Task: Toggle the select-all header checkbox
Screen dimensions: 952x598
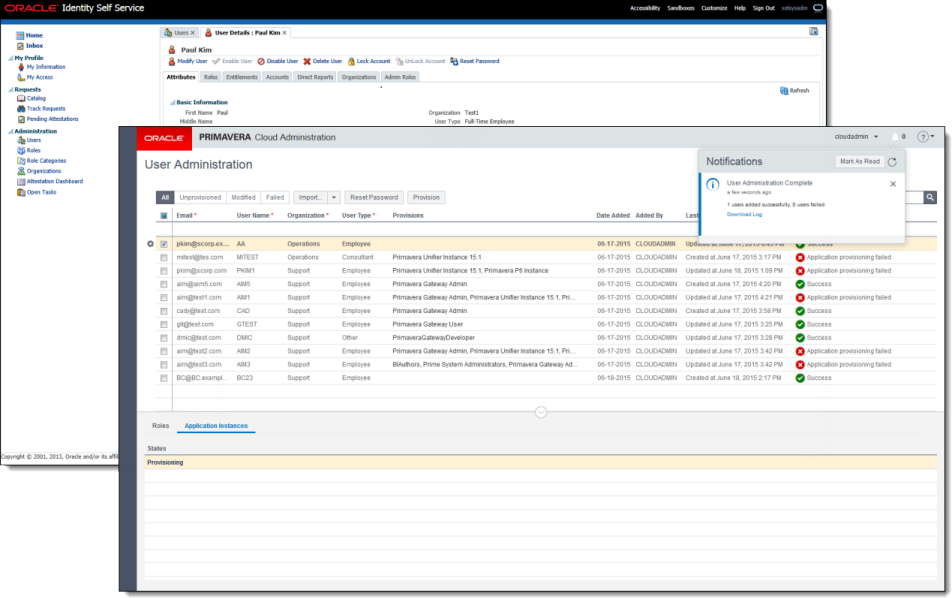Action: [164, 215]
